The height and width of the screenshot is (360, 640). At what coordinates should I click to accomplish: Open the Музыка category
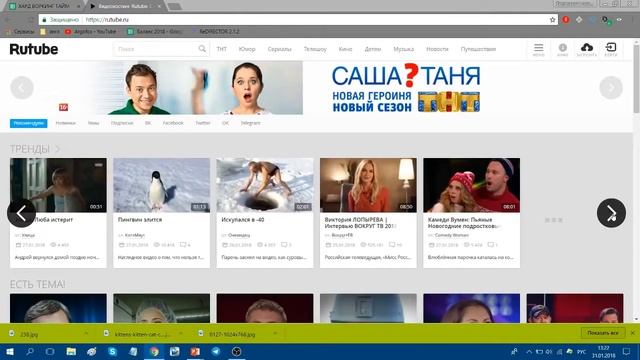click(404, 49)
